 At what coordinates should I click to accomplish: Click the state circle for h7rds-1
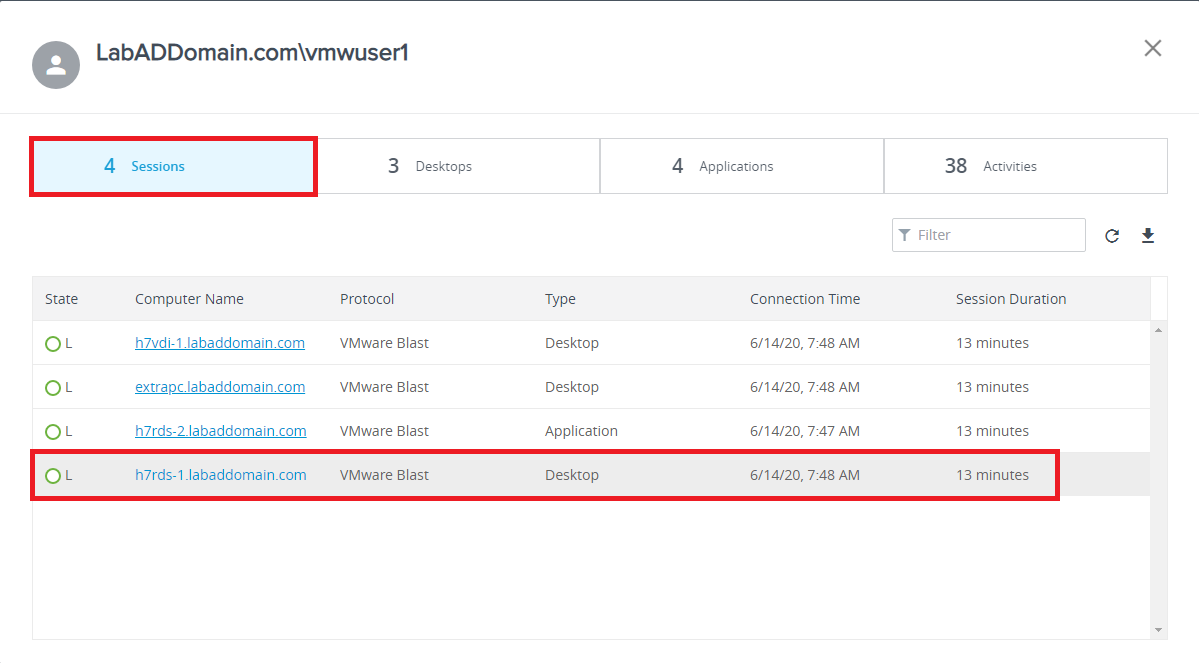53,476
